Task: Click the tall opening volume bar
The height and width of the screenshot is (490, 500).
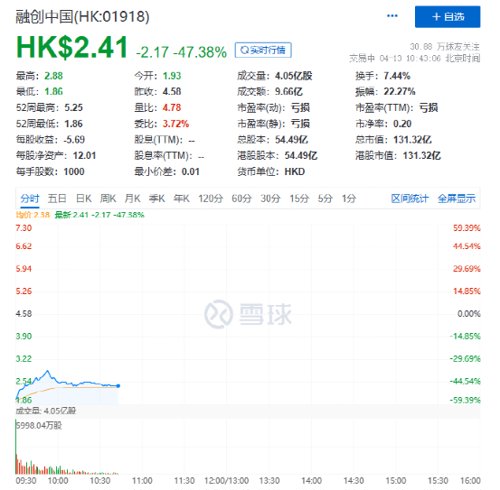Action: click(x=16, y=447)
